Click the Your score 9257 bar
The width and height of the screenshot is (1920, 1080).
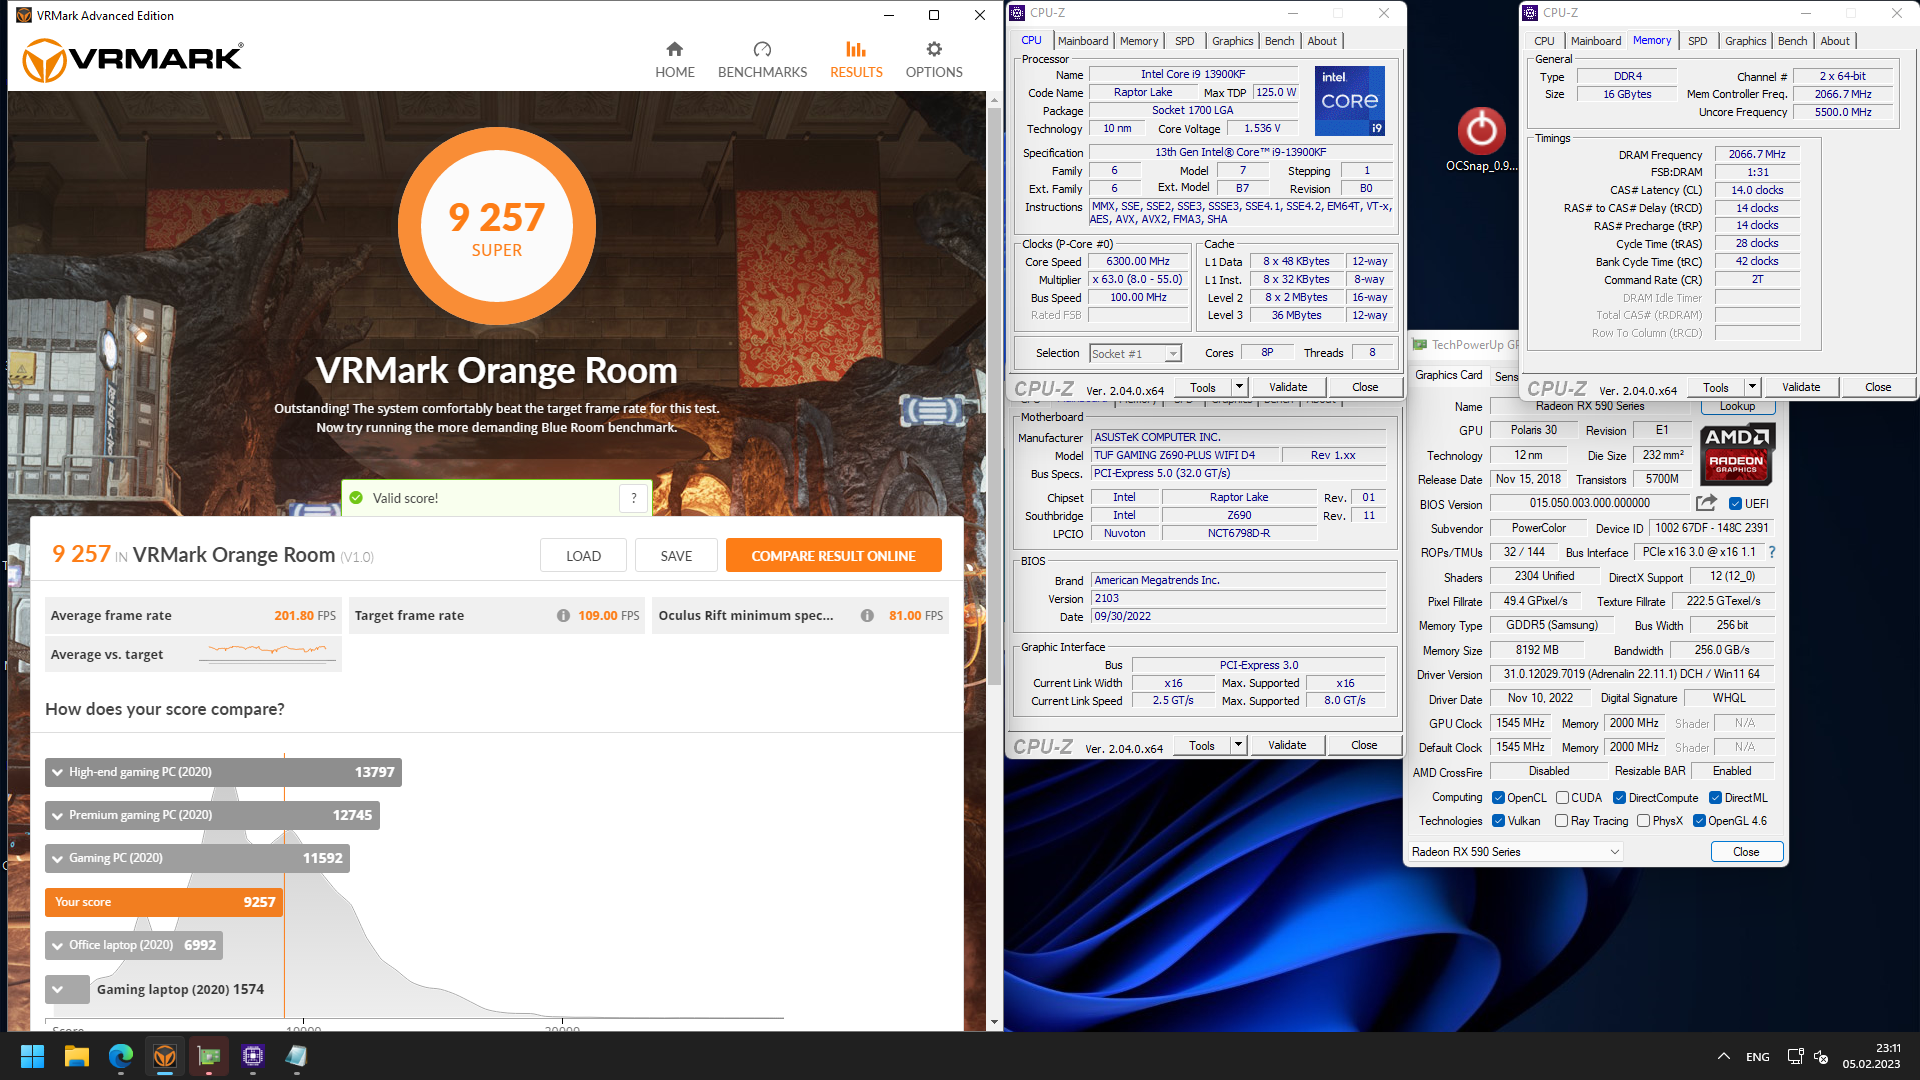tap(164, 902)
